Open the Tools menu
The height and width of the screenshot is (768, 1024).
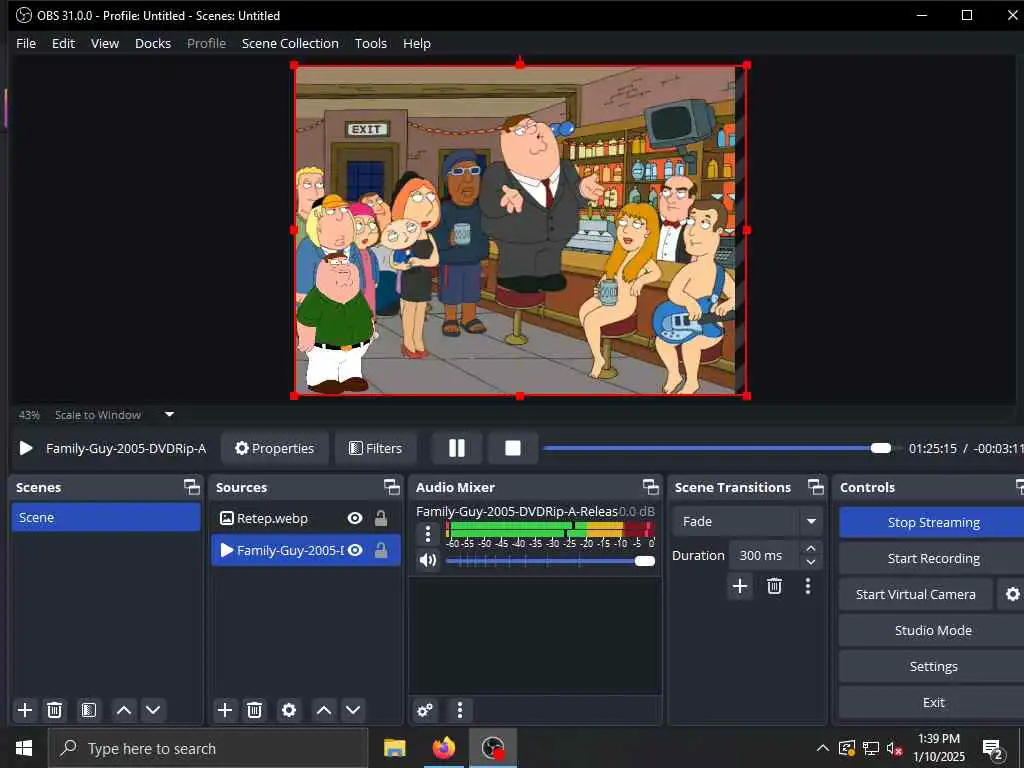click(370, 43)
